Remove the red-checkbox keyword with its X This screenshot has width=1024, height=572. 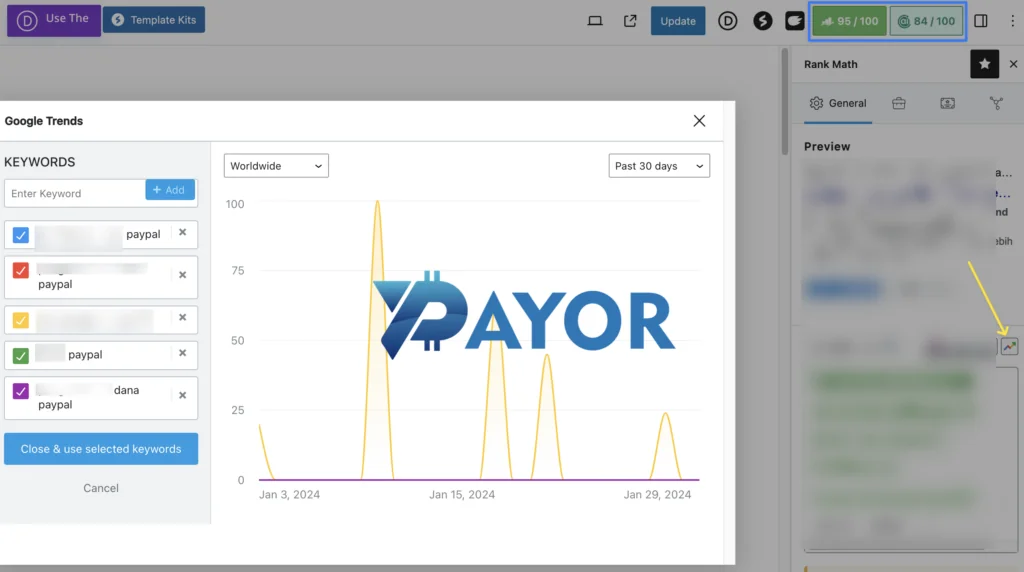(183, 275)
